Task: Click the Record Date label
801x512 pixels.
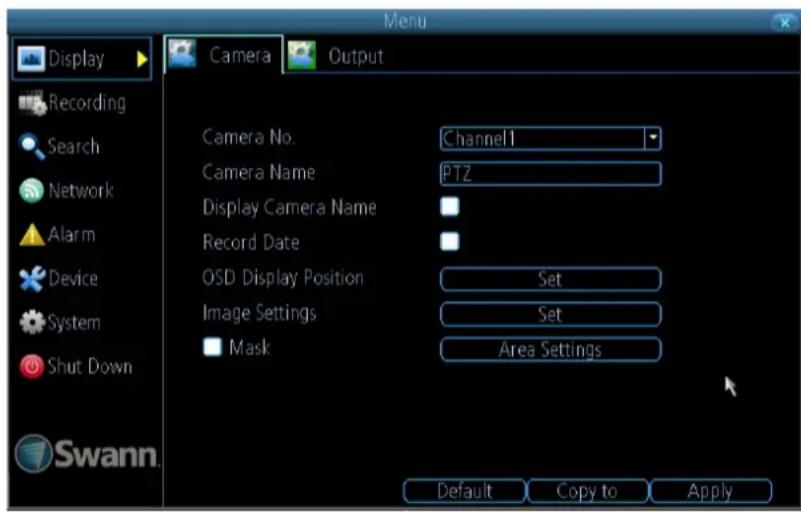Action: coord(251,242)
